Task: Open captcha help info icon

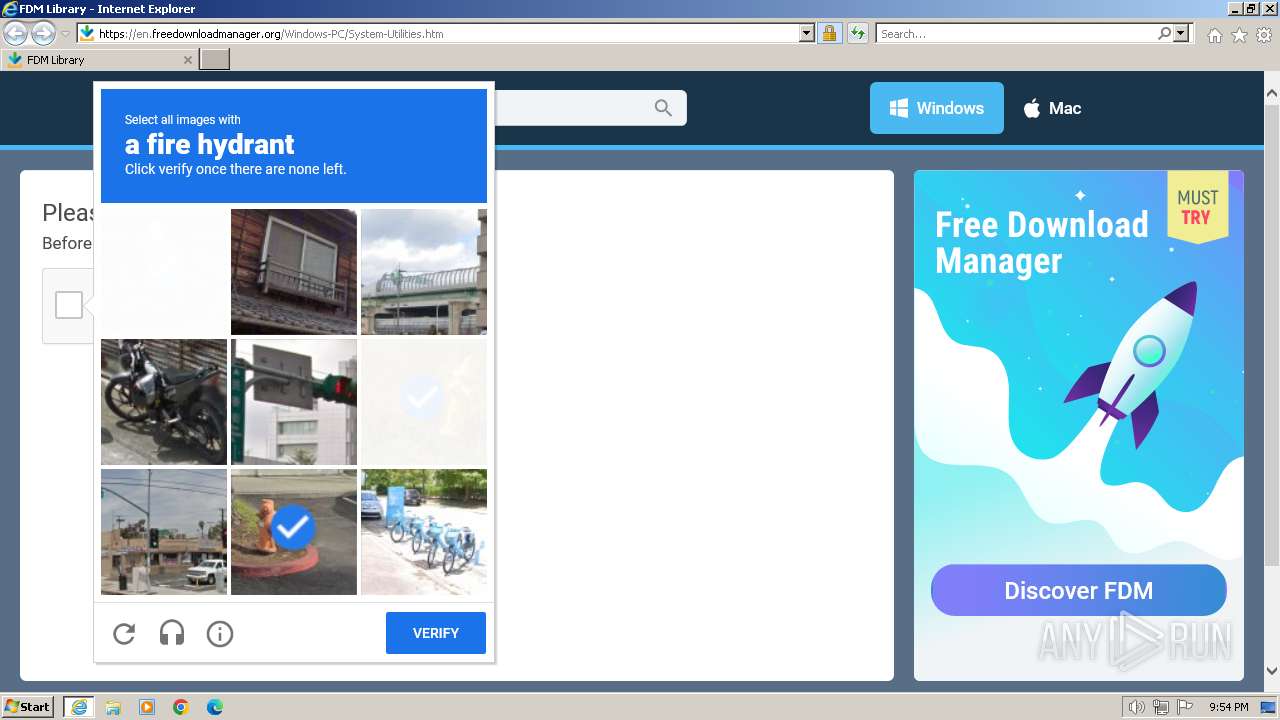Action: tap(220, 633)
